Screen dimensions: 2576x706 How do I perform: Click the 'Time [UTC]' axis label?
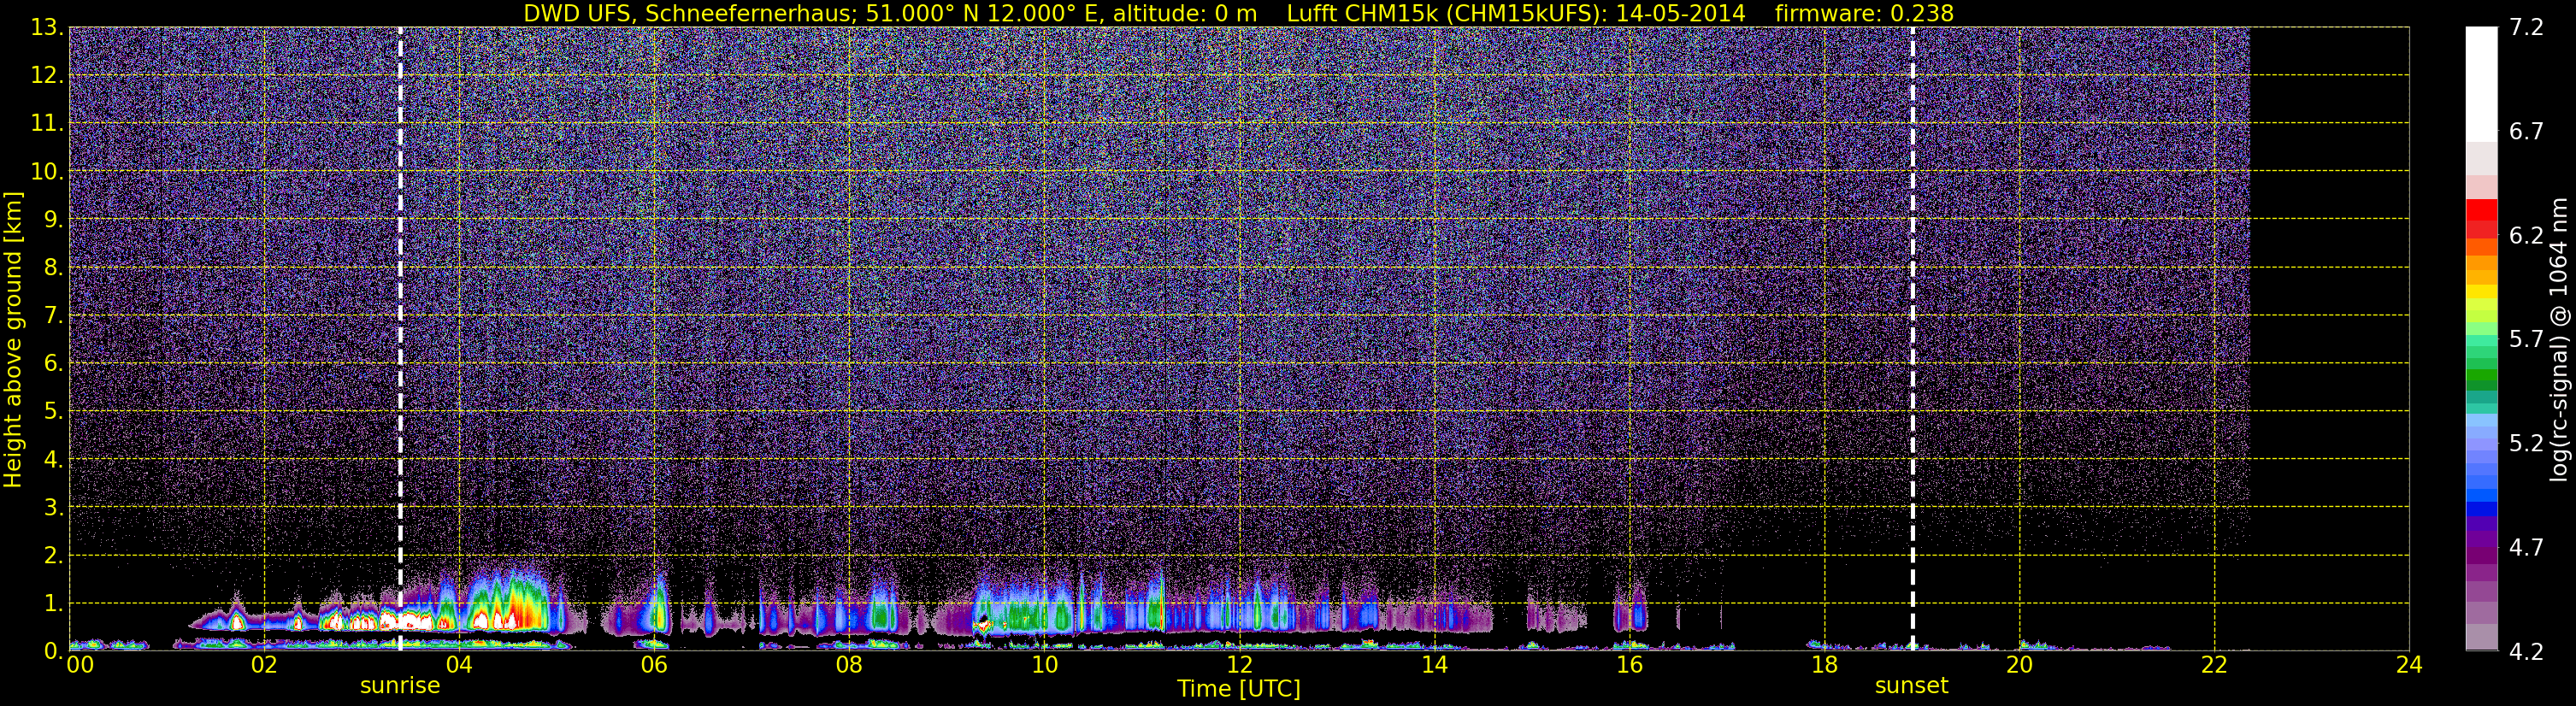[x=1238, y=689]
